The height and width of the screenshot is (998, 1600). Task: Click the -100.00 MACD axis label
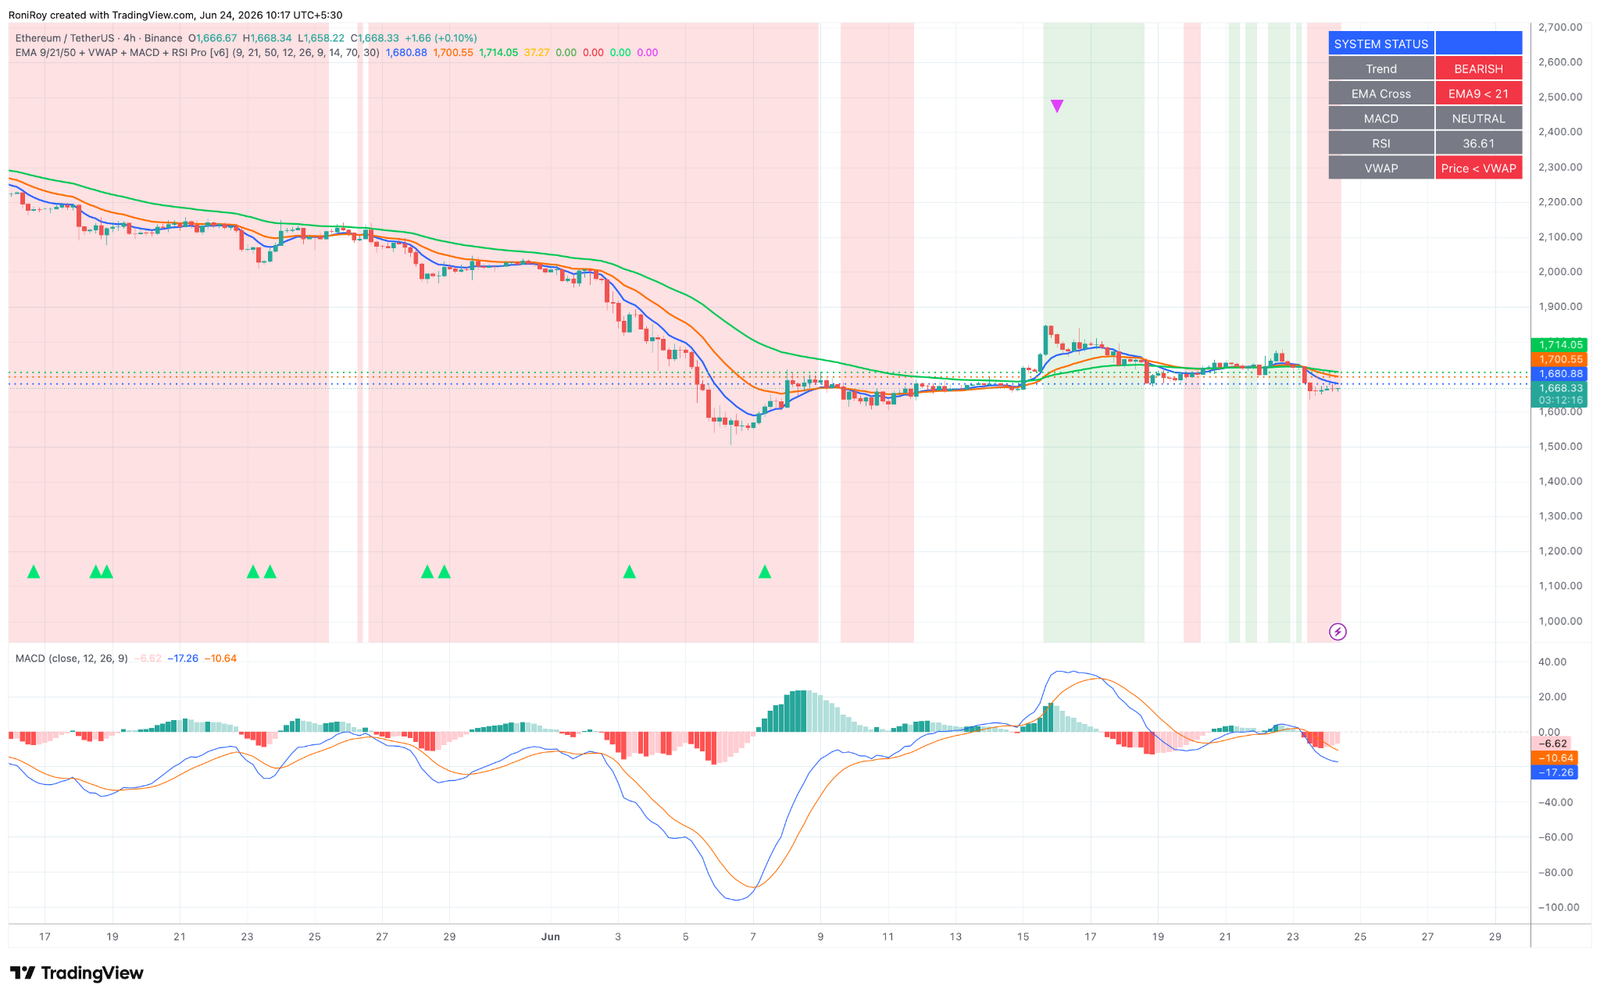[x=1557, y=908]
